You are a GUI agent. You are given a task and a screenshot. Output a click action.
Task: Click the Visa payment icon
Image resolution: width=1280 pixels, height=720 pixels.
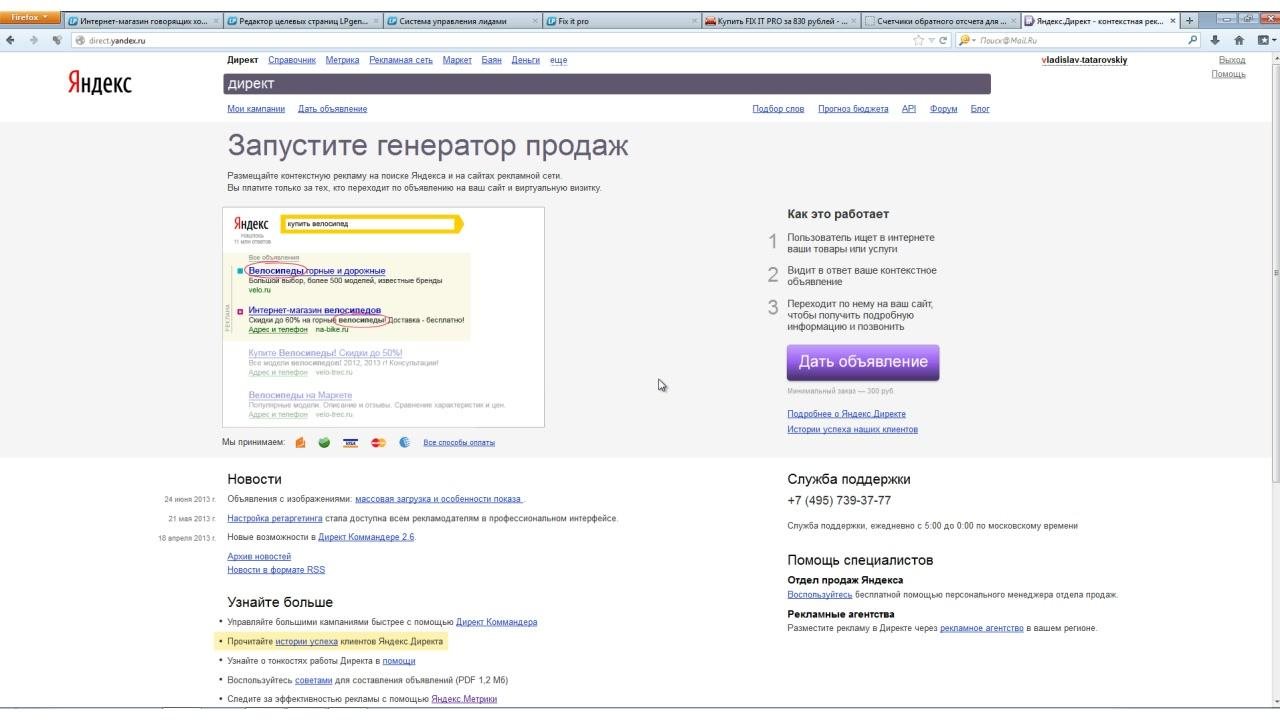click(x=350, y=442)
